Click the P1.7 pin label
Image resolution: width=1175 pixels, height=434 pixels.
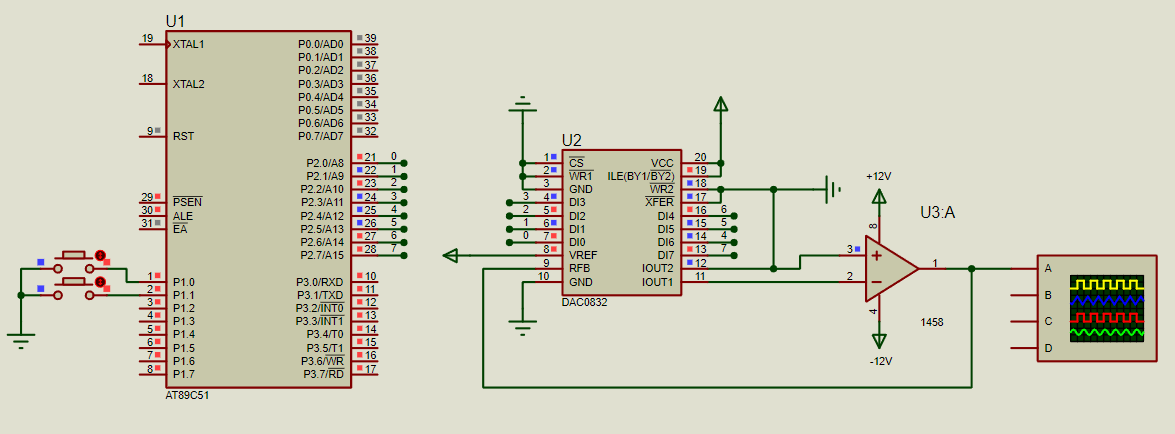click(184, 373)
